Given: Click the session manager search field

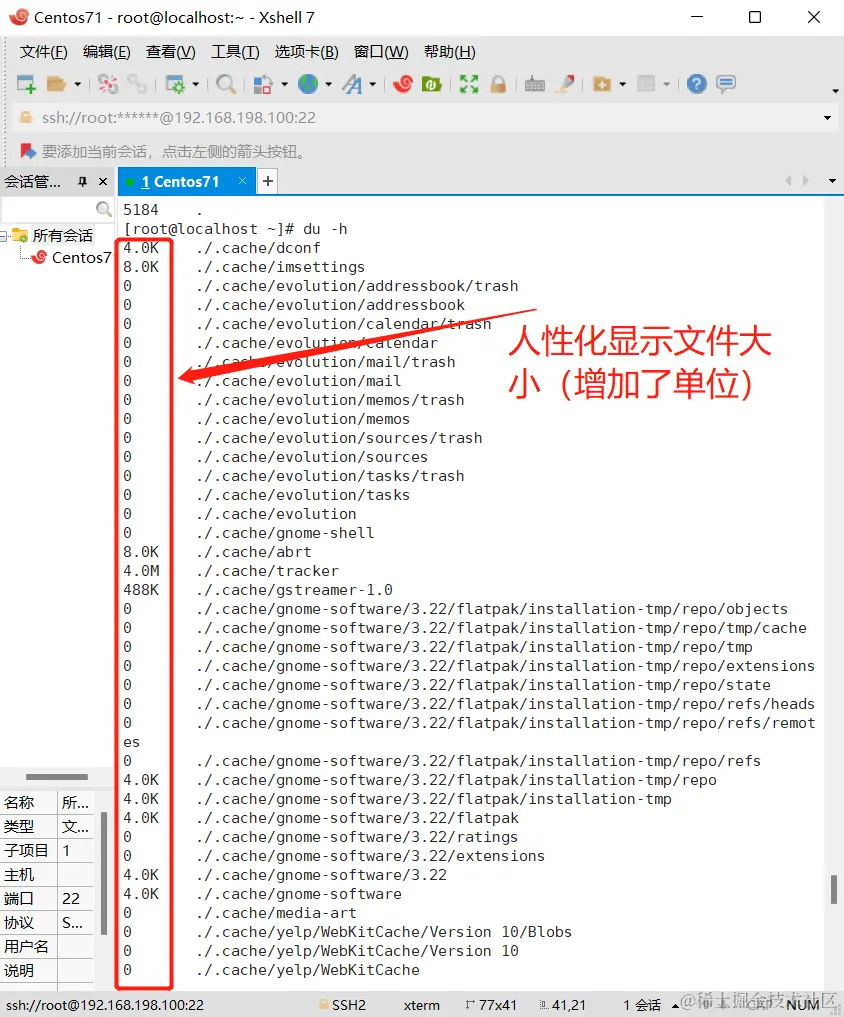Looking at the screenshot, I should pos(48,209).
